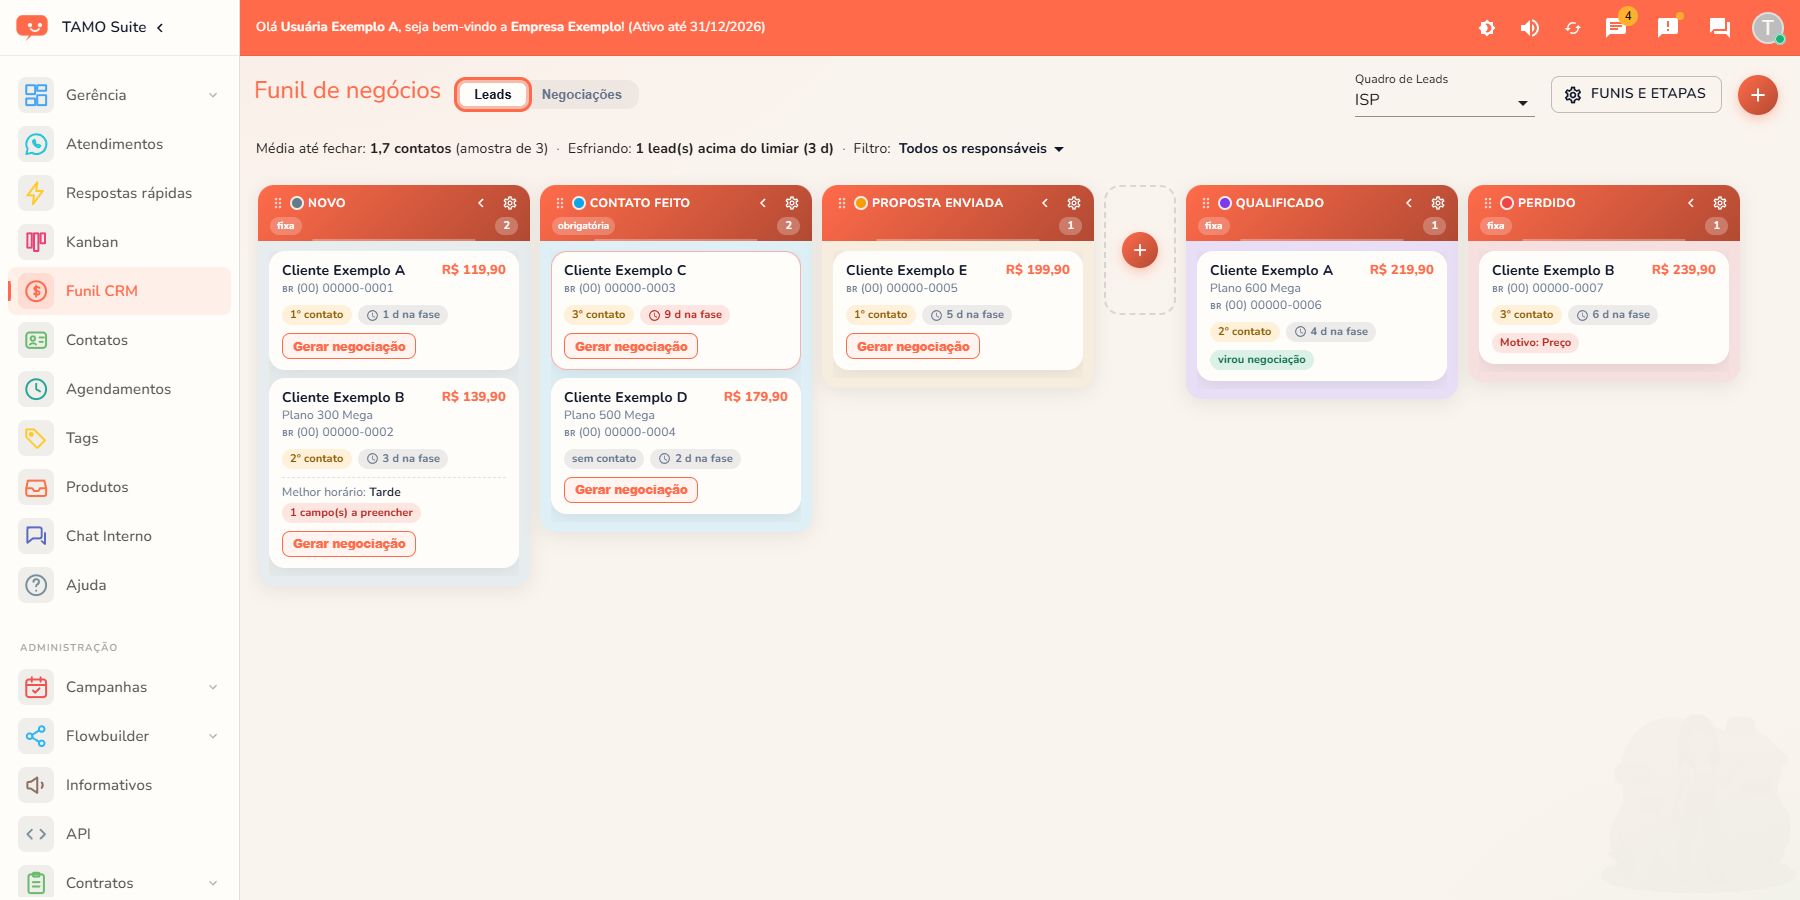Click the PROPOSTA ENVIADA orange color circle
Image resolution: width=1800 pixels, height=900 pixels.
tap(861, 203)
